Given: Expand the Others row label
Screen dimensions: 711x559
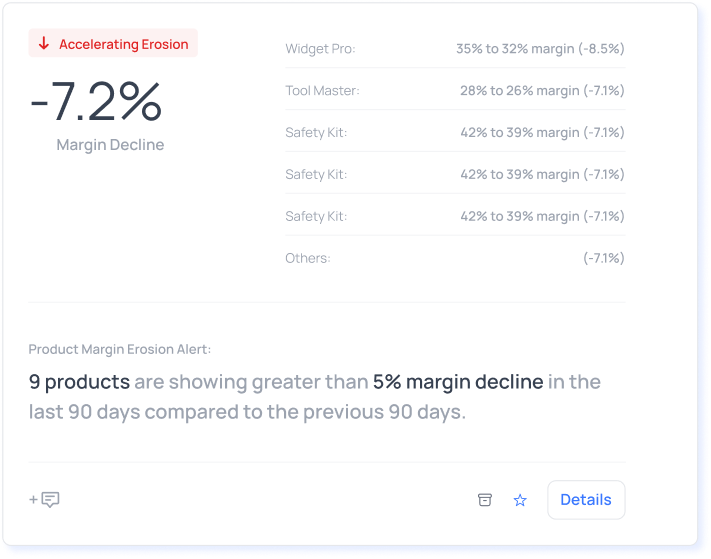Looking at the screenshot, I should (x=307, y=258).
